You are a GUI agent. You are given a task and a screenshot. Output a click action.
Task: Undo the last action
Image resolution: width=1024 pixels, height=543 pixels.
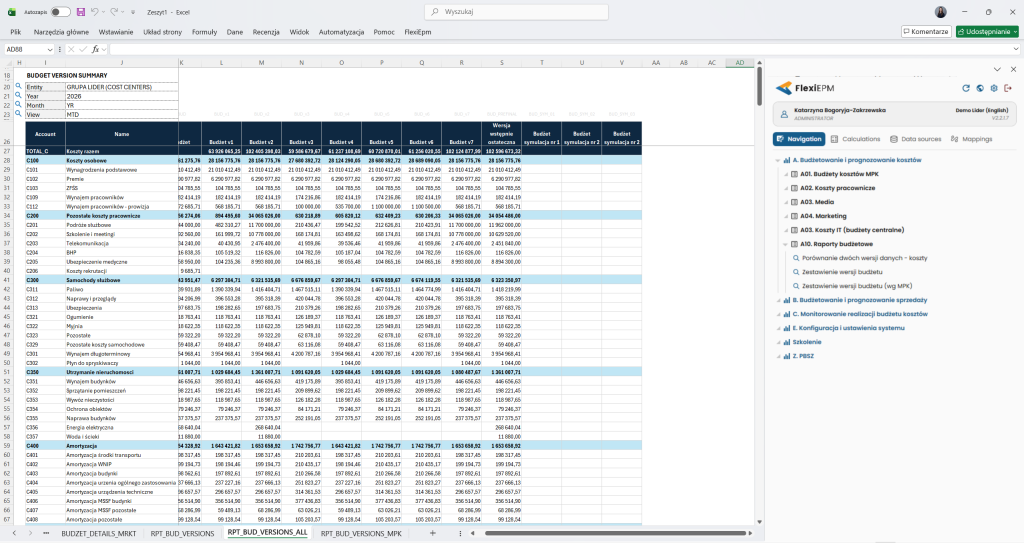point(95,12)
